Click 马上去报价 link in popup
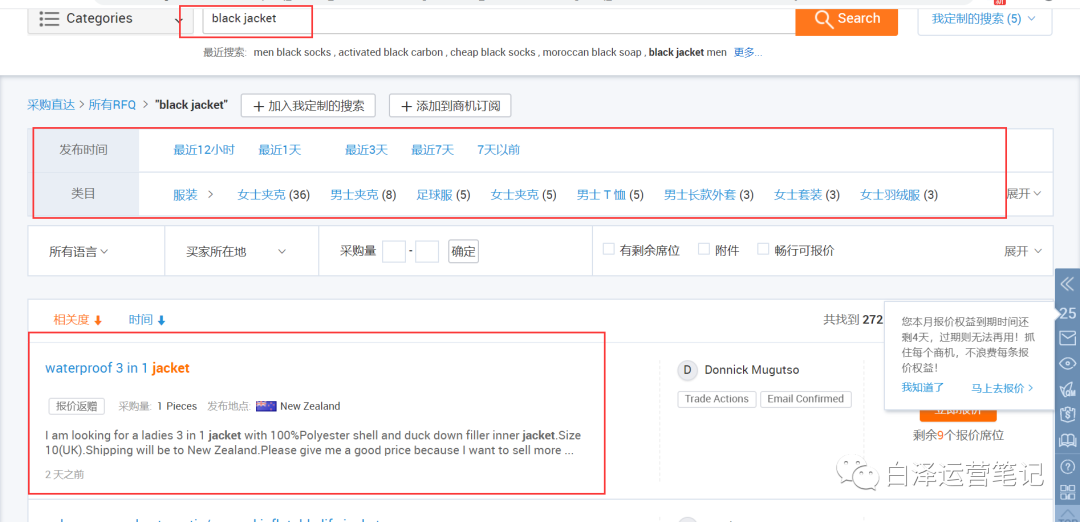The height and width of the screenshot is (522, 1080). (1002, 388)
